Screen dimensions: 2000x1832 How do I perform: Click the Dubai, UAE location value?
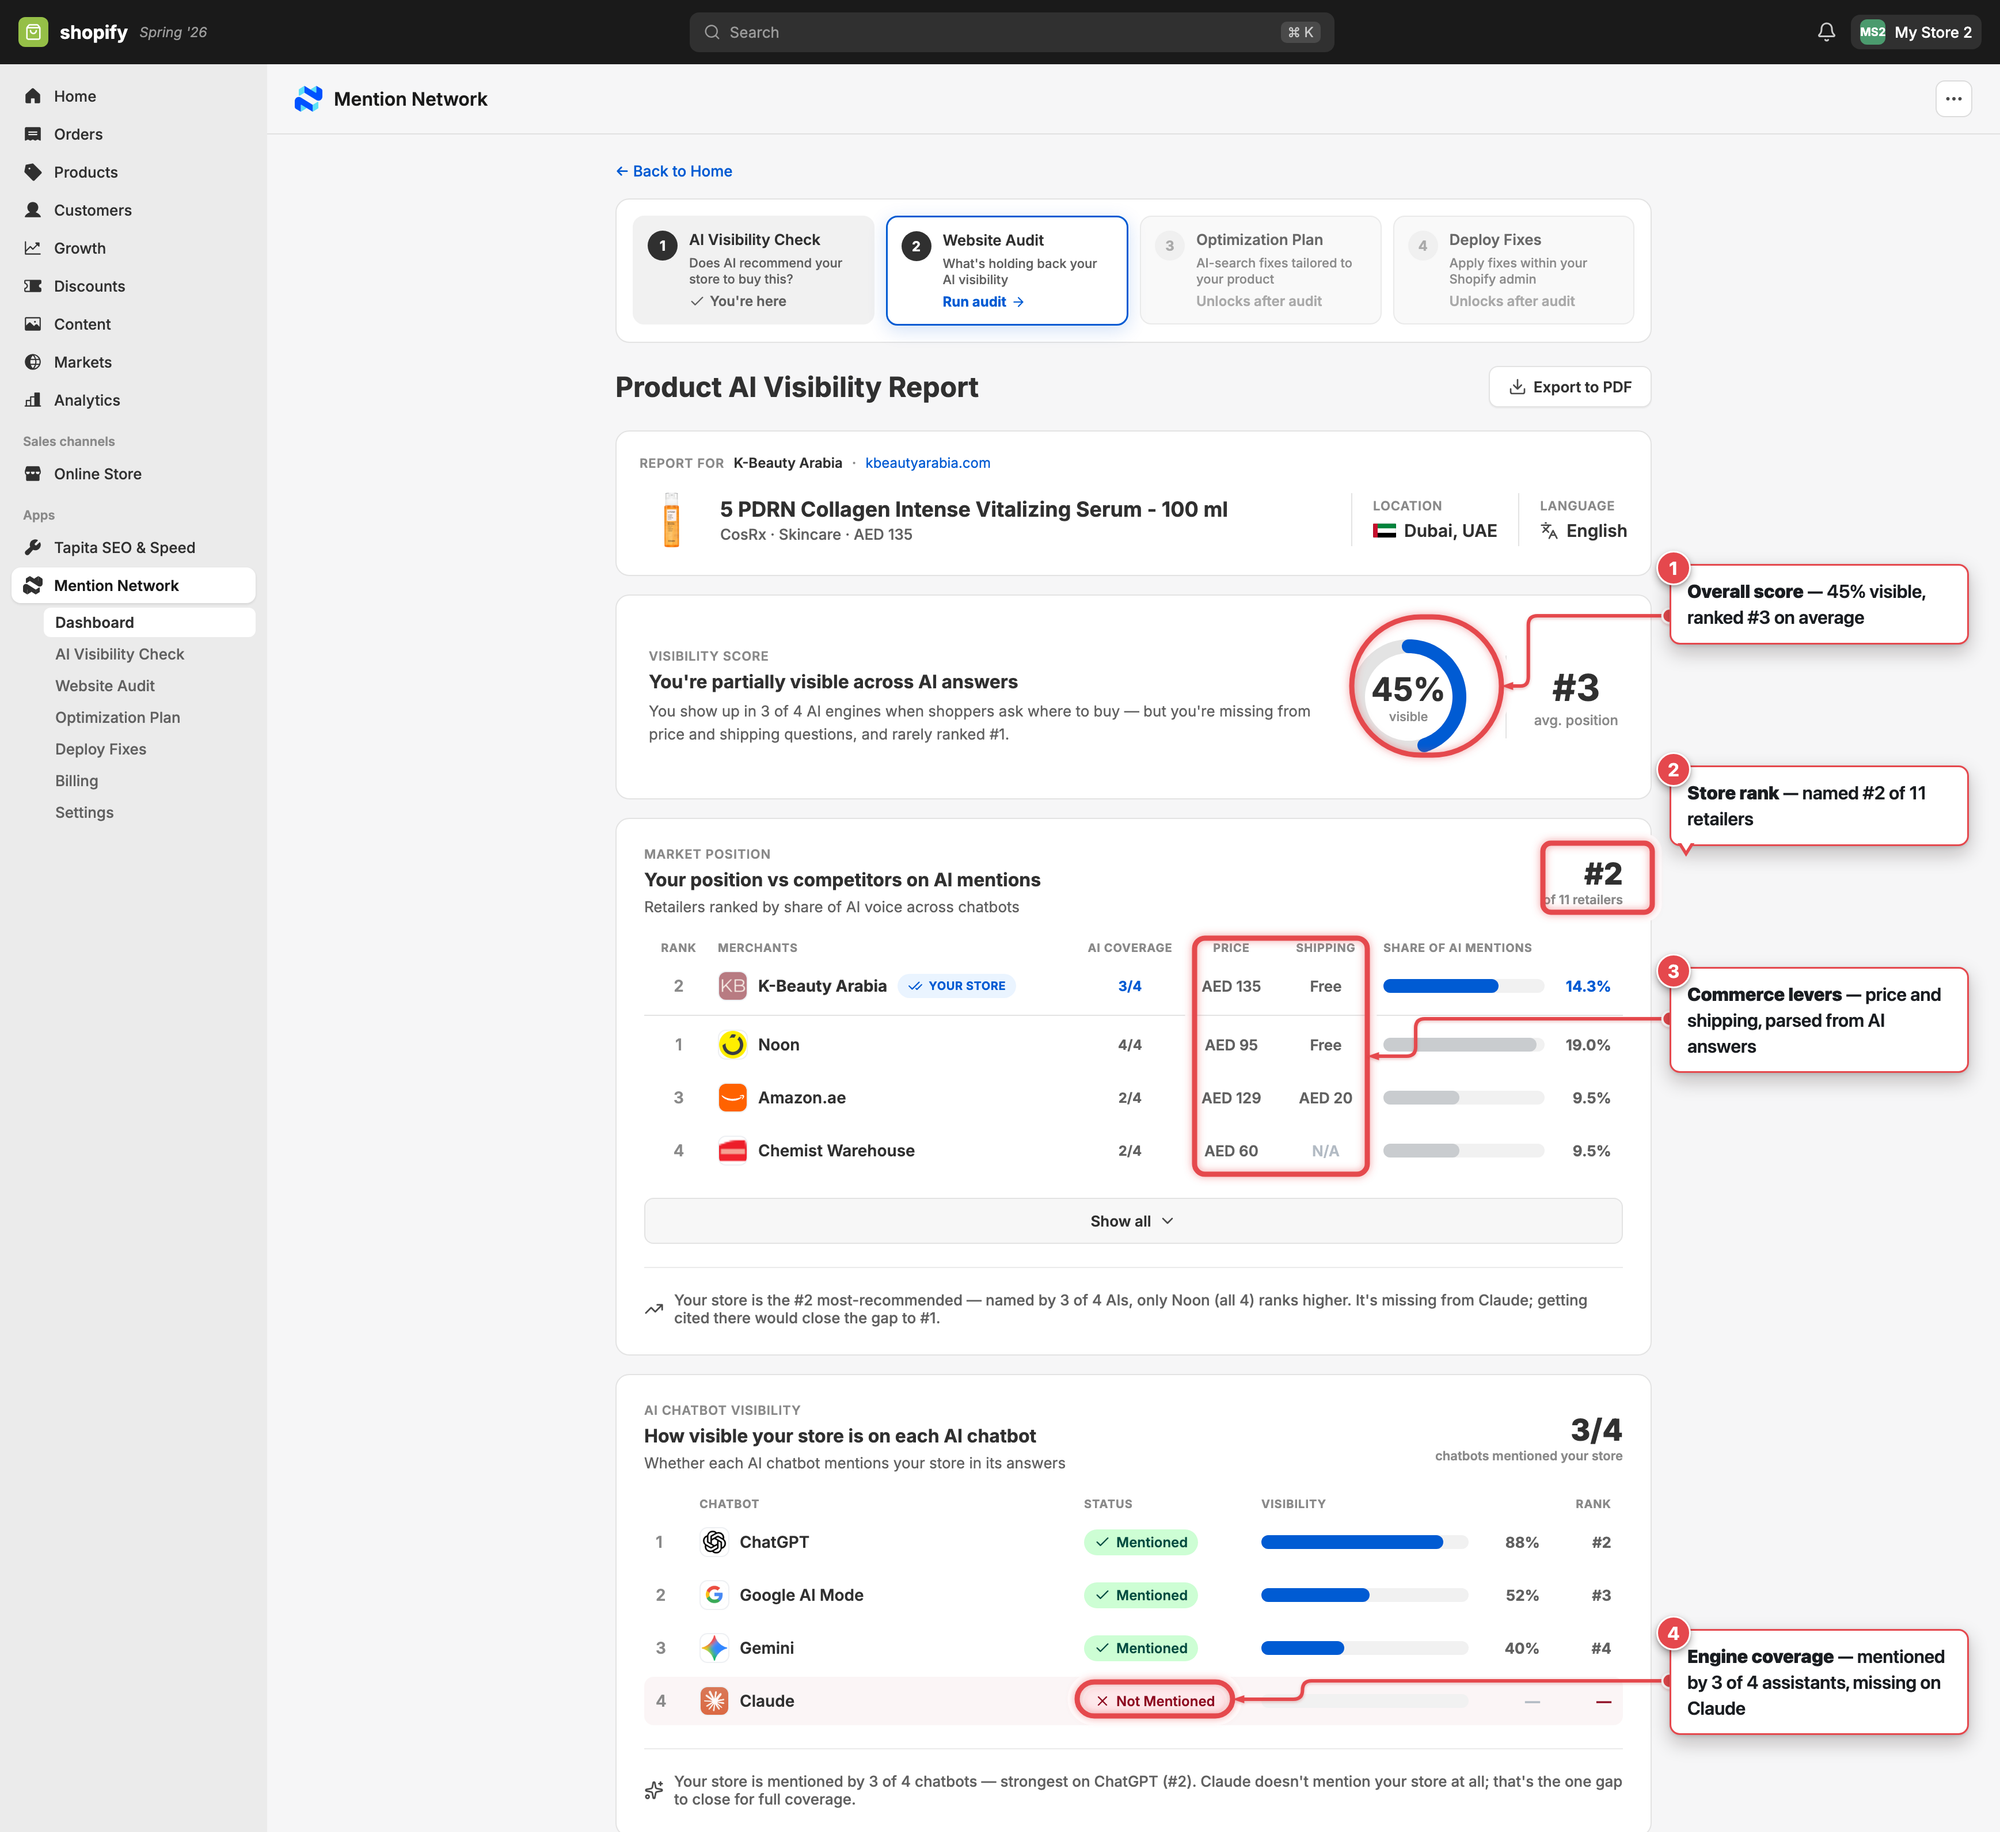coord(1435,531)
